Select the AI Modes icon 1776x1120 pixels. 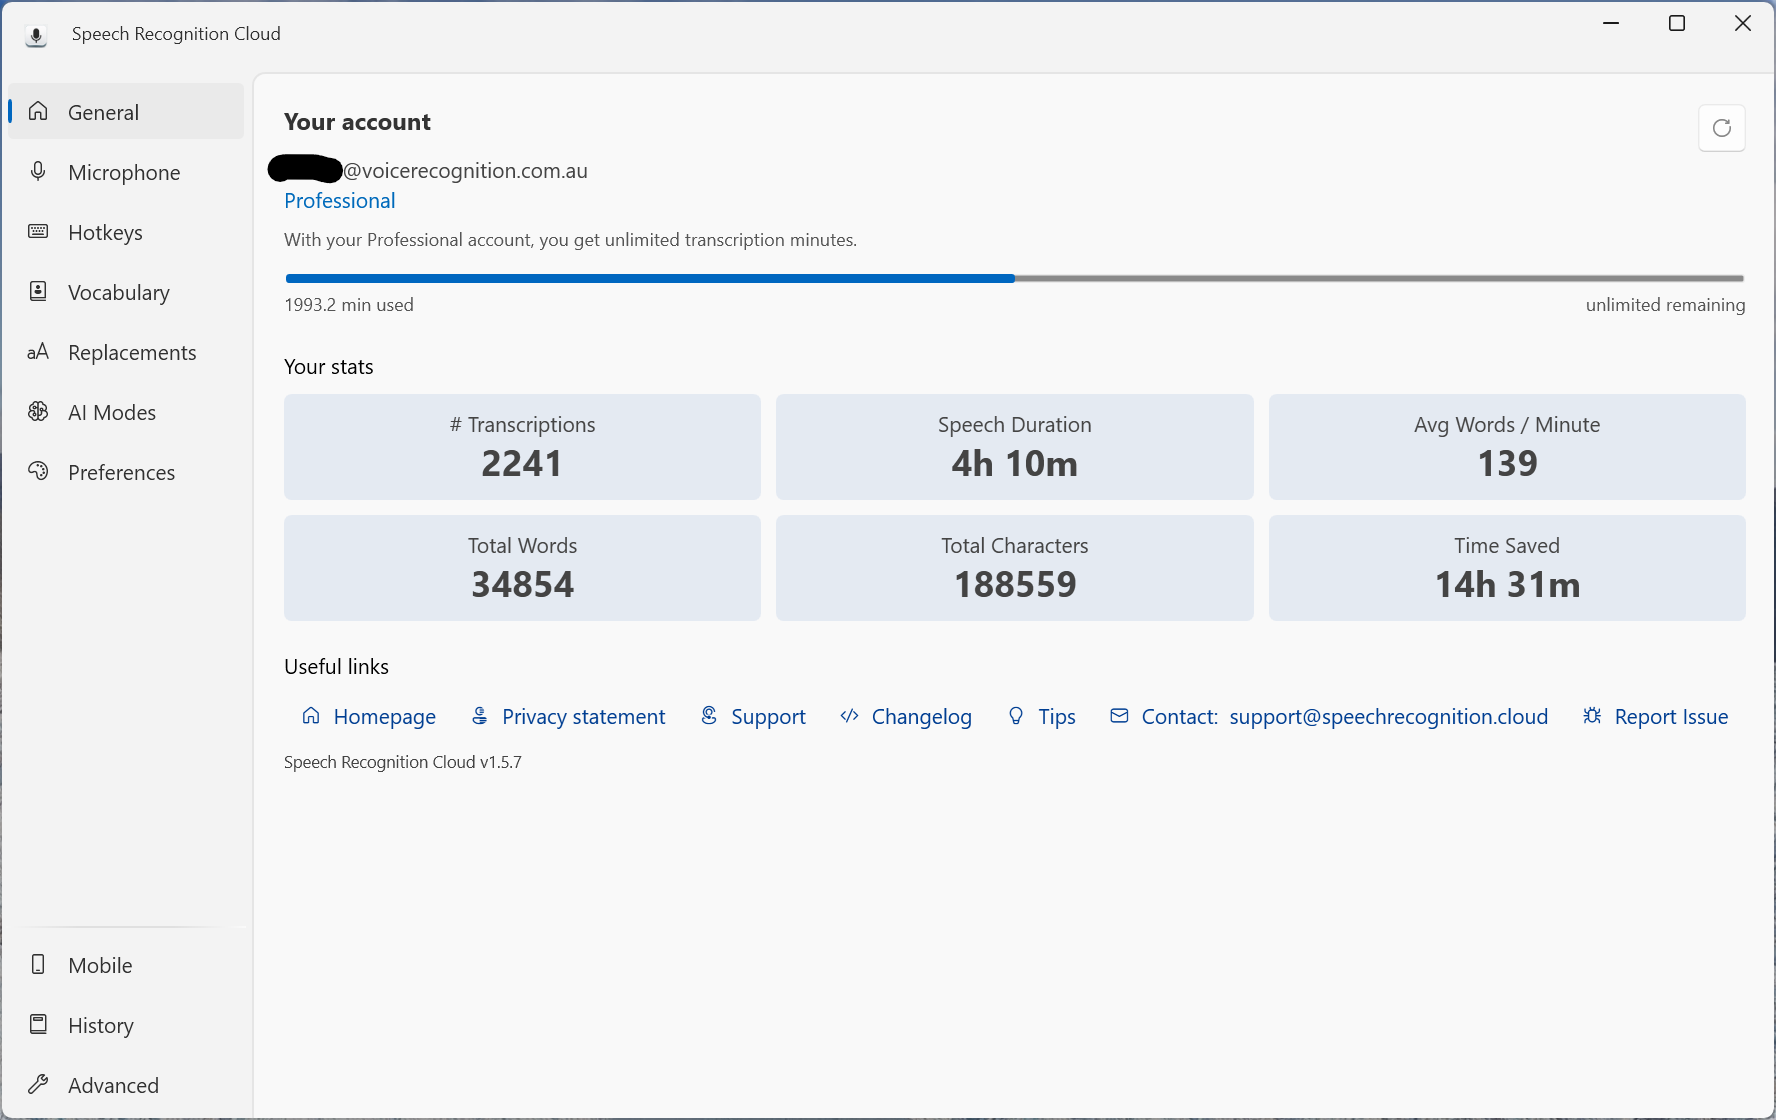pyautogui.click(x=38, y=411)
